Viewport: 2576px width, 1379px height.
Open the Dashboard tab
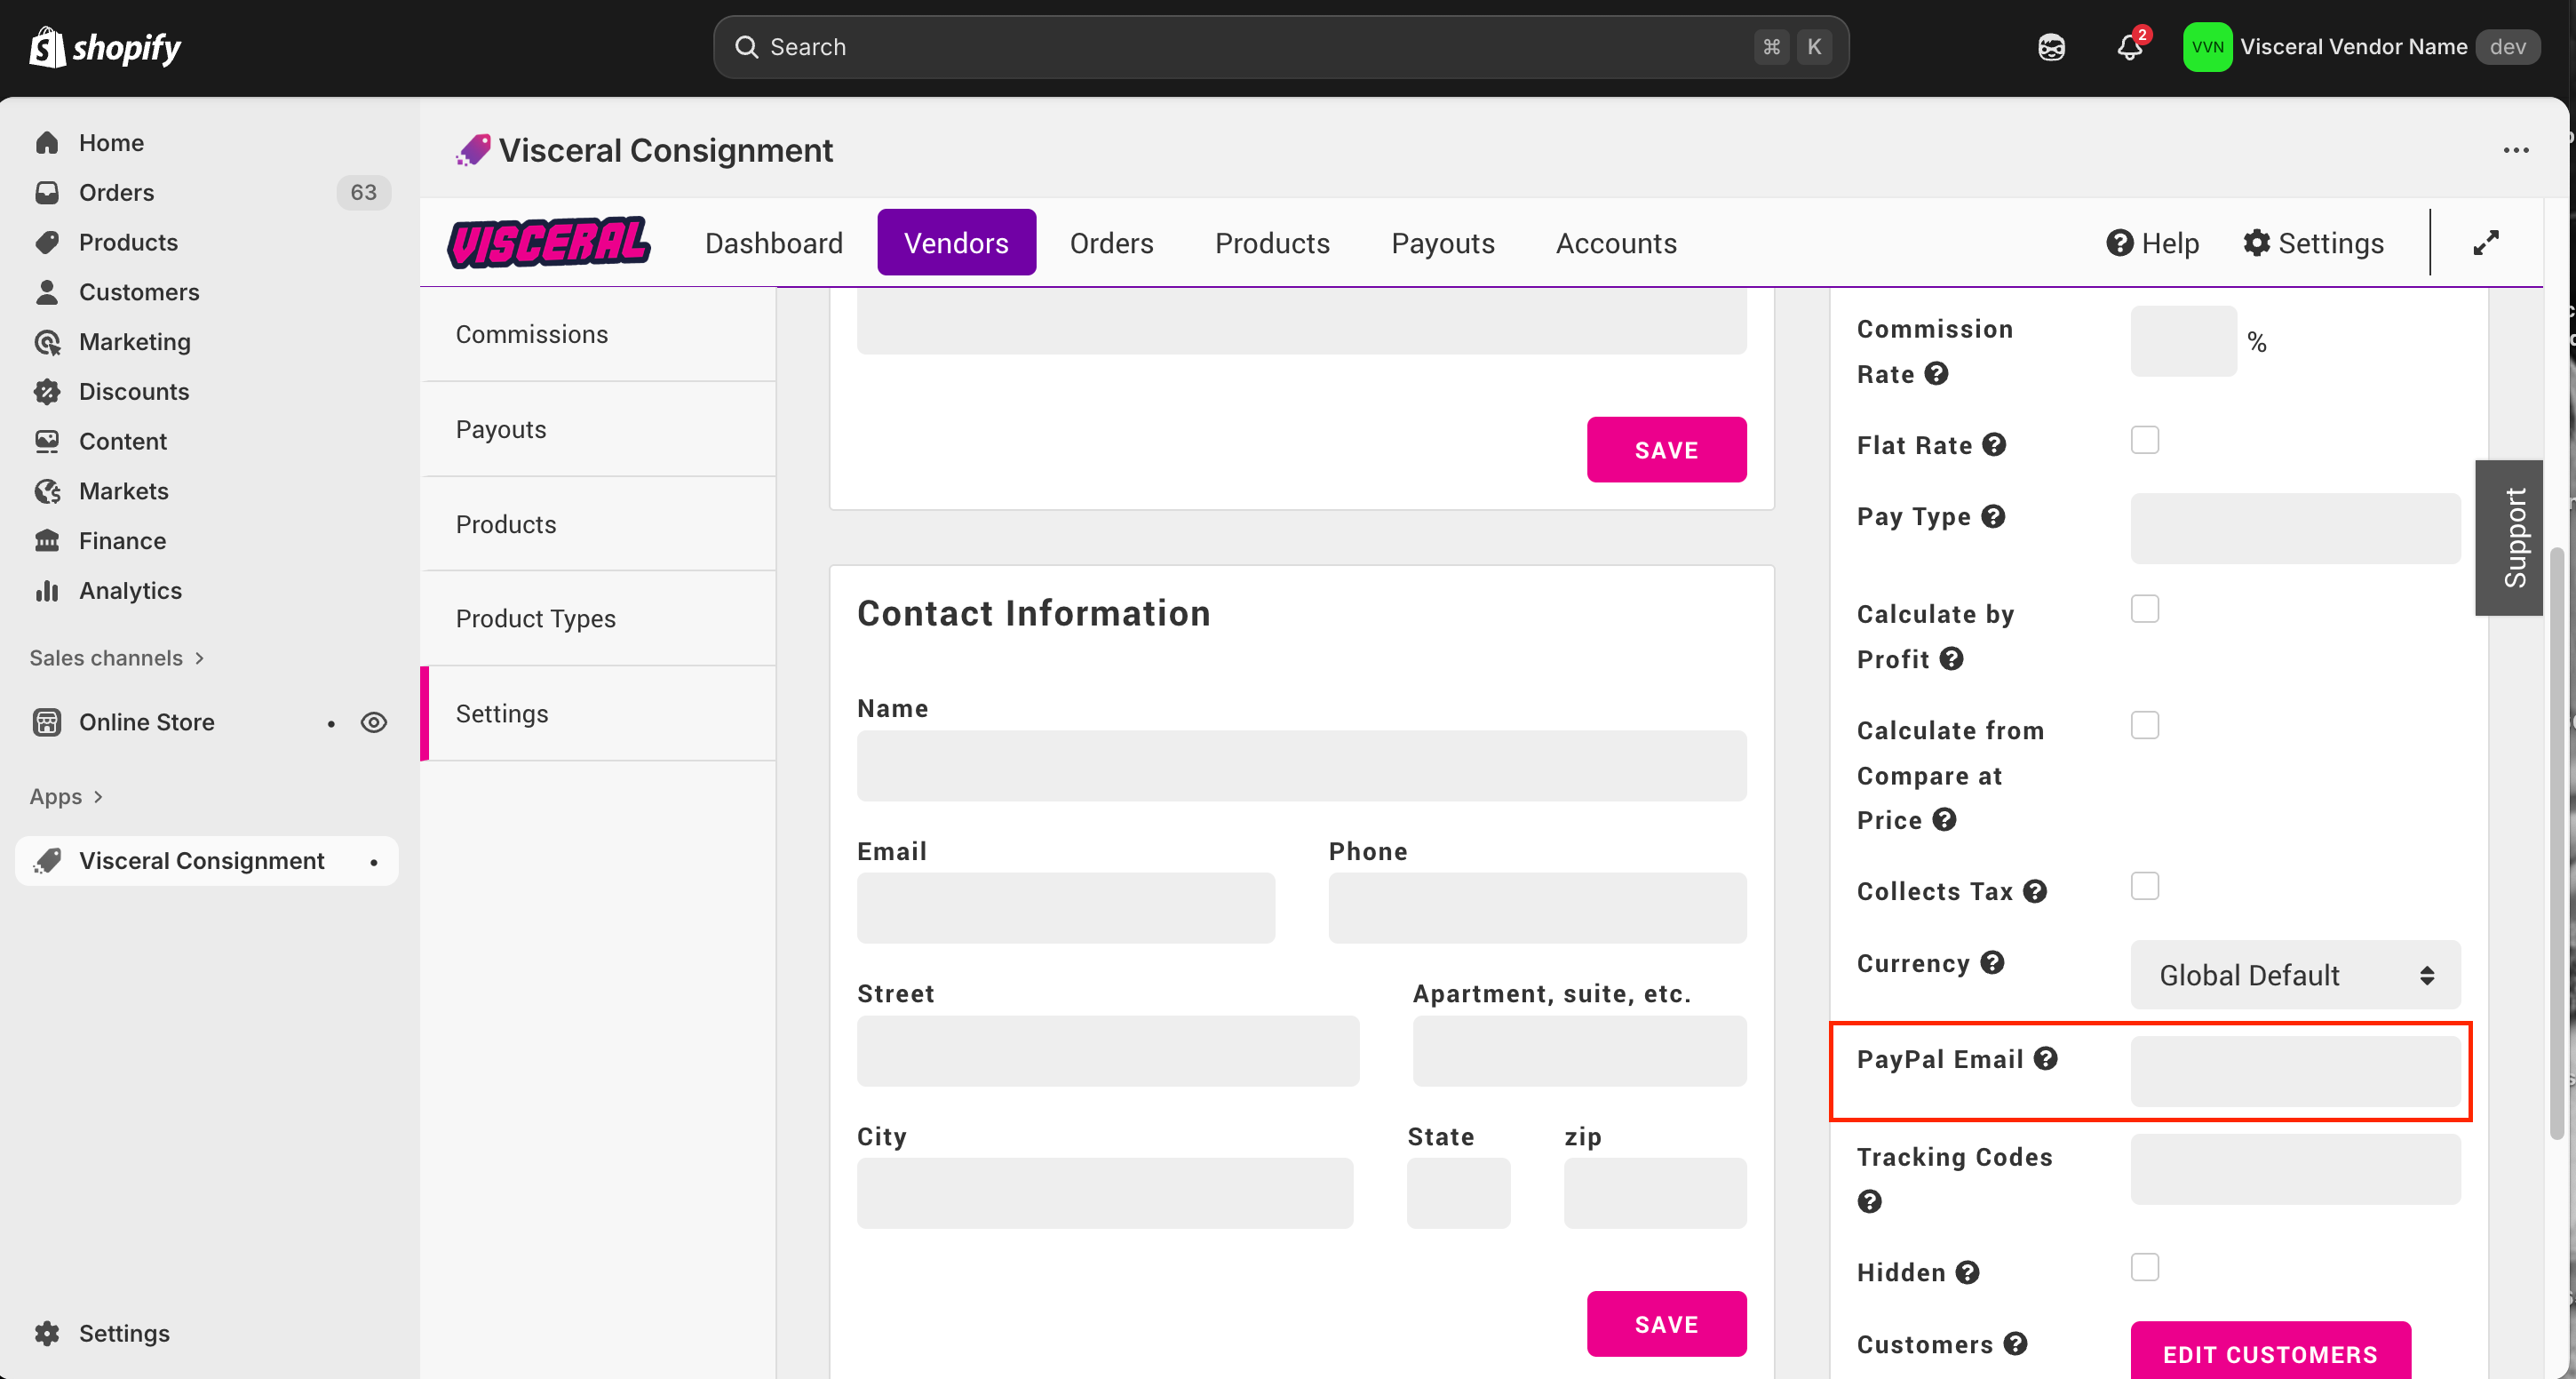pyautogui.click(x=773, y=243)
